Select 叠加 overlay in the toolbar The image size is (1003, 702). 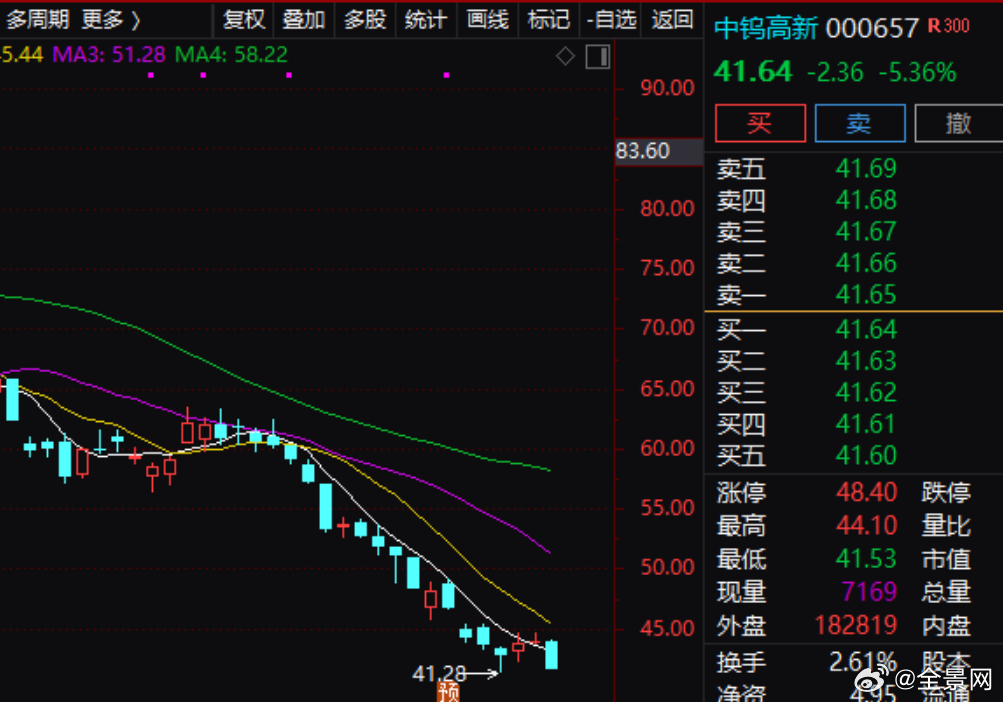coord(304,20)
